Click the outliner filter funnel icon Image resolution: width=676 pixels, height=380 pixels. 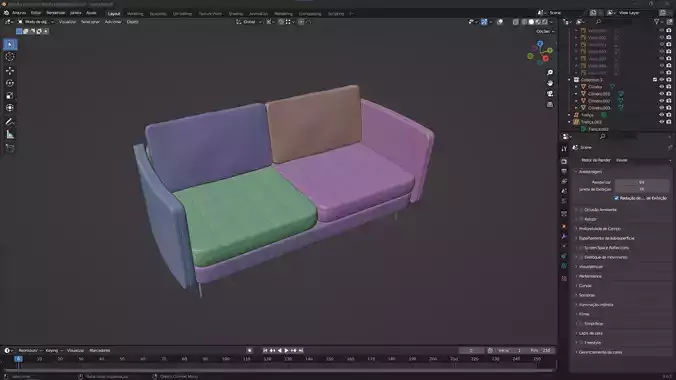(657, 22)
